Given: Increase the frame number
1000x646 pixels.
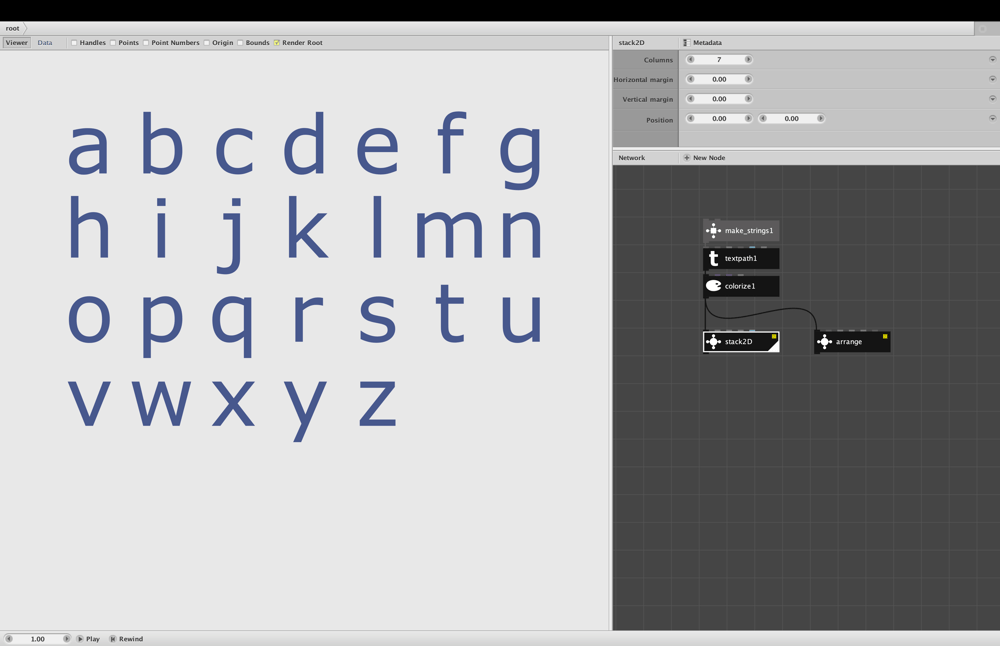Looking at the screenshot, I should tap(66, 638).
